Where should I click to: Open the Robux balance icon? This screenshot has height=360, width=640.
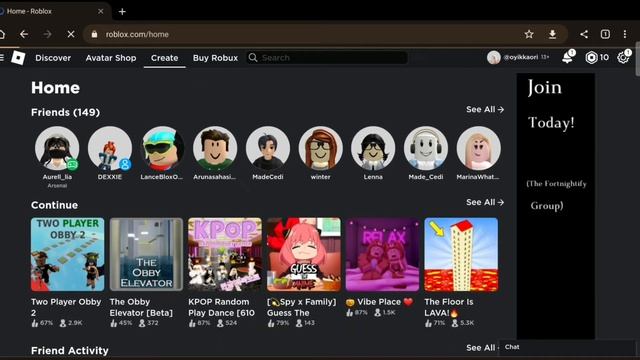pos(591,58)
